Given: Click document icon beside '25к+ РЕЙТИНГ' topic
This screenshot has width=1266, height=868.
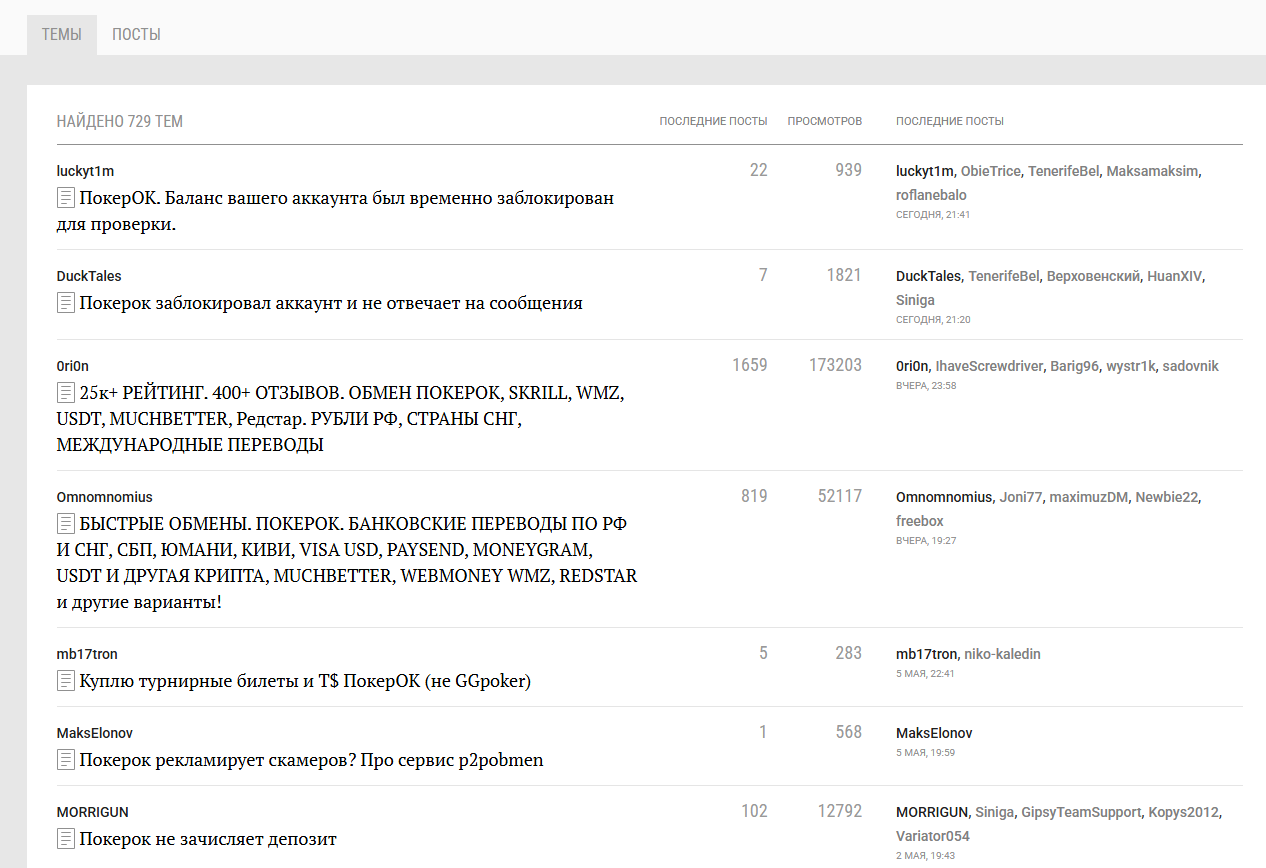Looking at the screenshot, I should click(x=66, y=392).
